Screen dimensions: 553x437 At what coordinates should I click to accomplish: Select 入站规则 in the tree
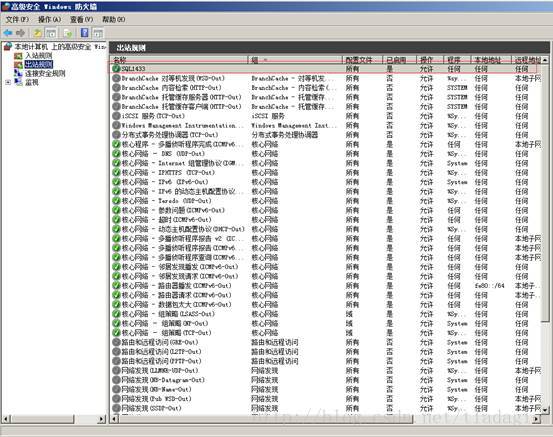click(39, 56)
